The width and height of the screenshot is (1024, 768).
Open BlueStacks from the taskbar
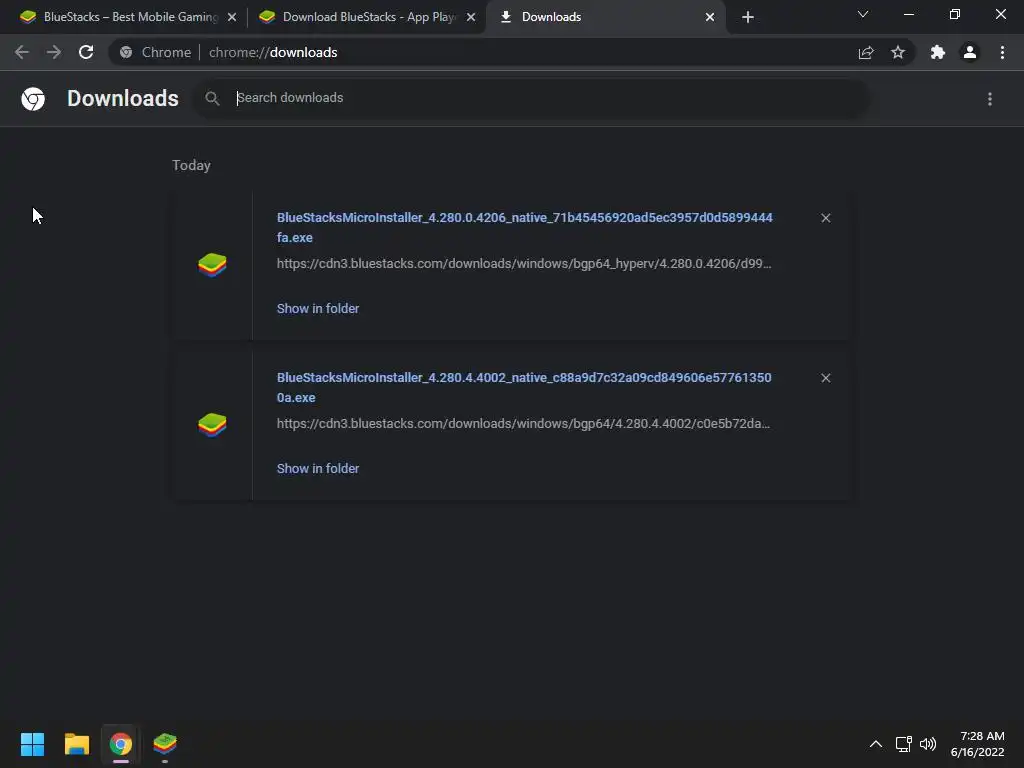165,744
